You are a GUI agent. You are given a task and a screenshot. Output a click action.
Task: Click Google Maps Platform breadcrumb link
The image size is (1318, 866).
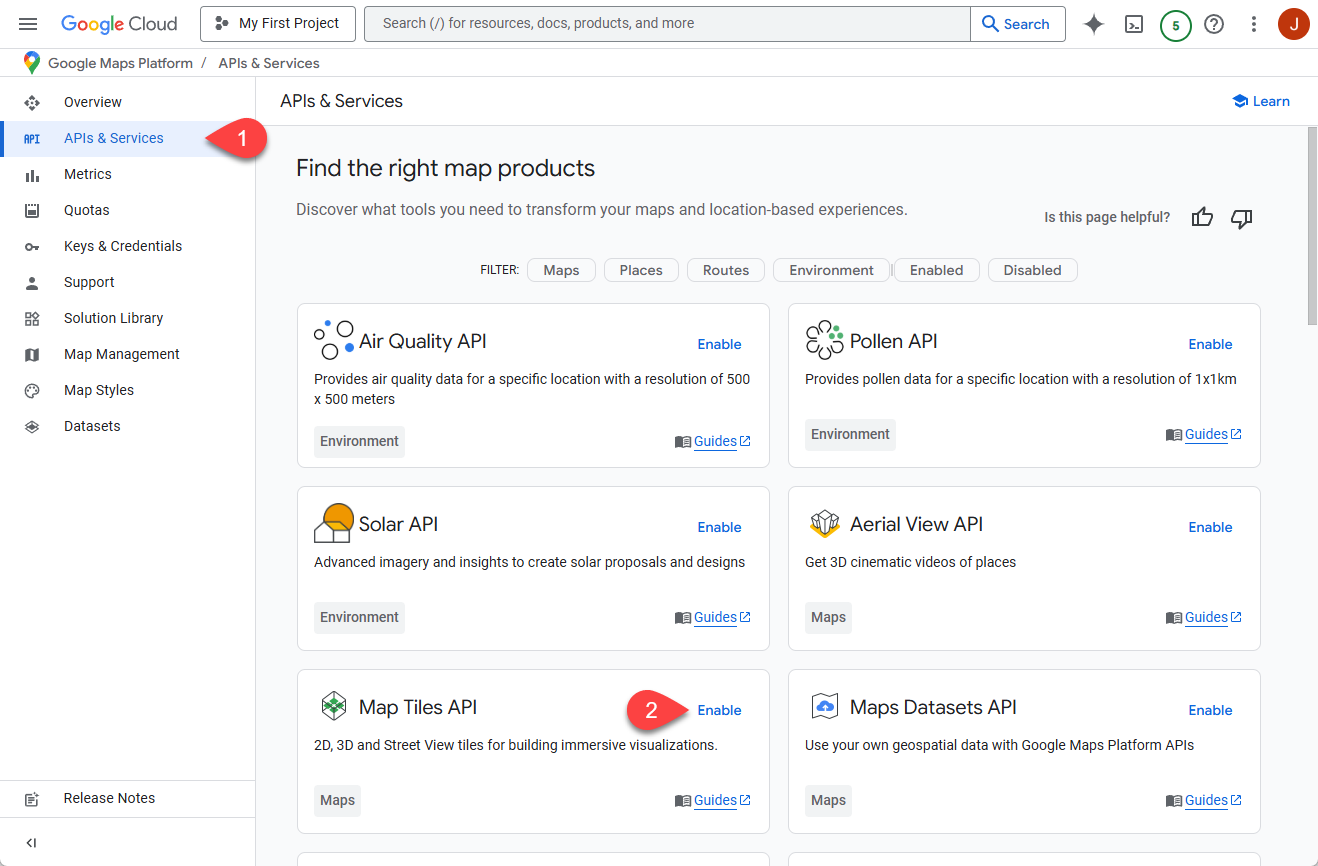(x=120, y=63)
